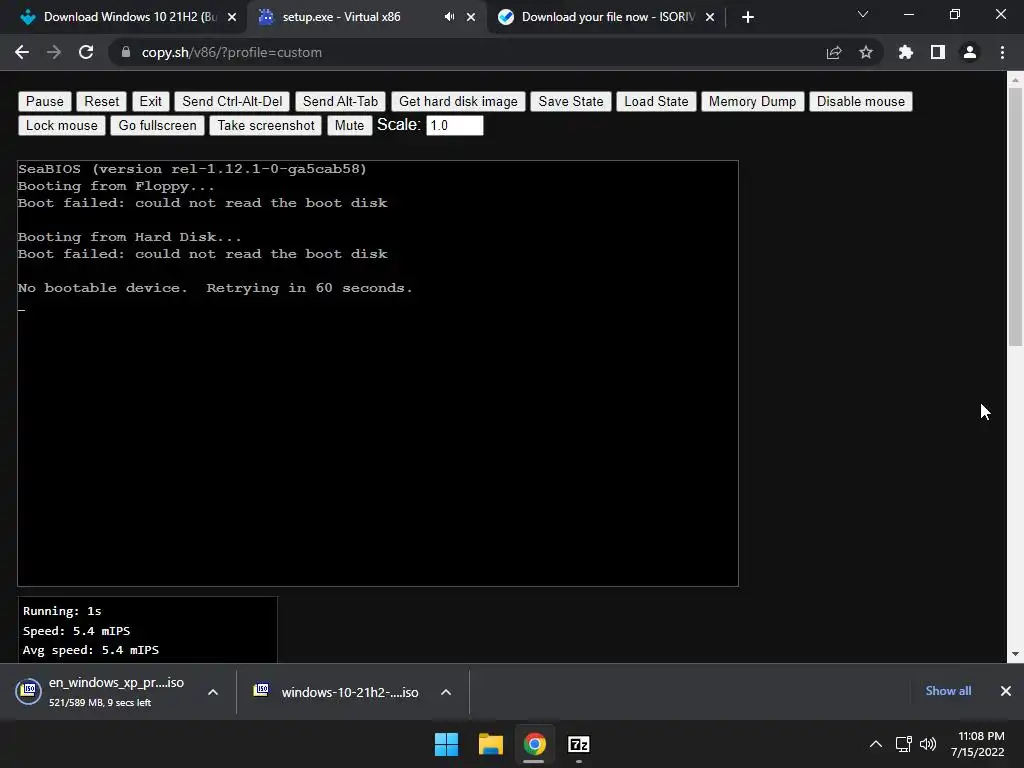Close the Download your file now tab
1024x768 pixels.
[710, 17]
